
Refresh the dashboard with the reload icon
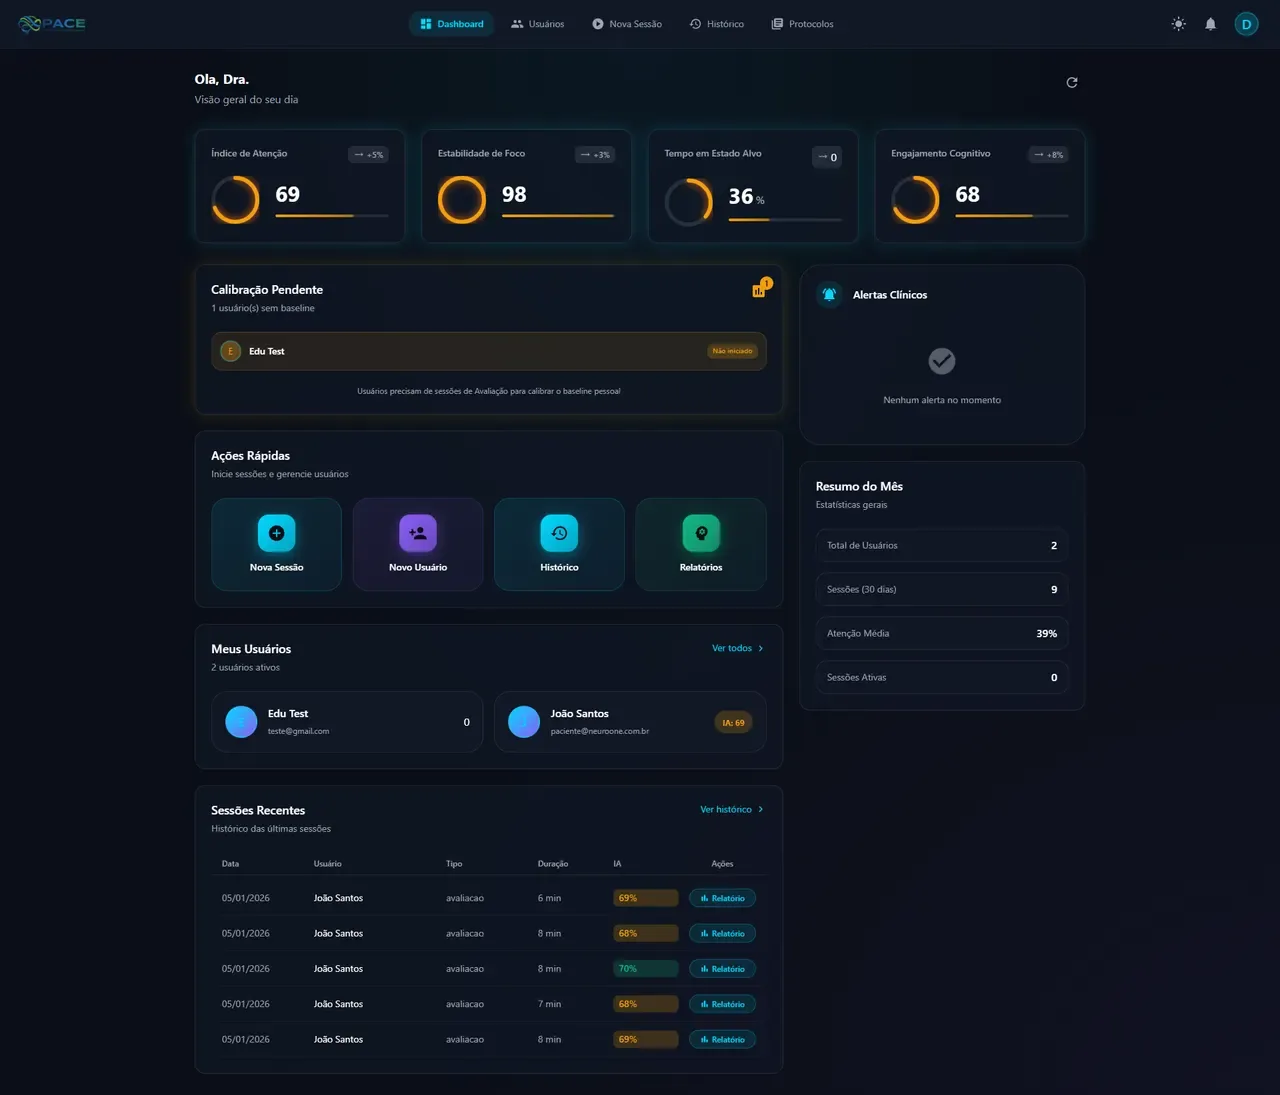click(1072, 82)
